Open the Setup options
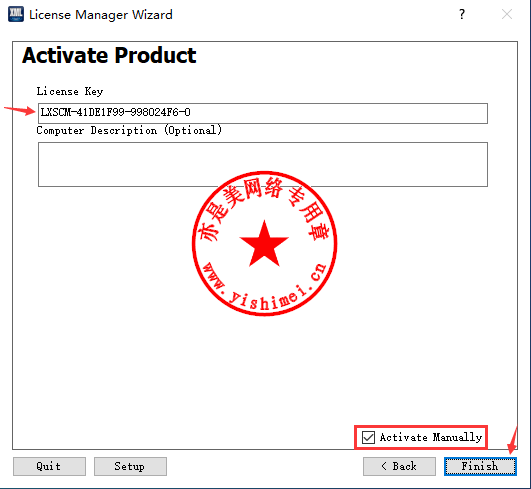 pyautogui.click(x=130, y=466)
